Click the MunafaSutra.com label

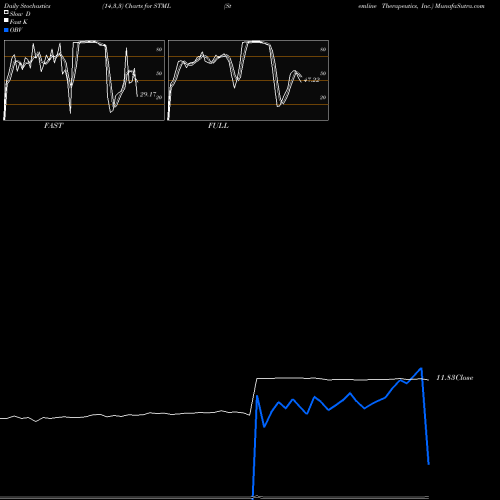click(460, 6)
